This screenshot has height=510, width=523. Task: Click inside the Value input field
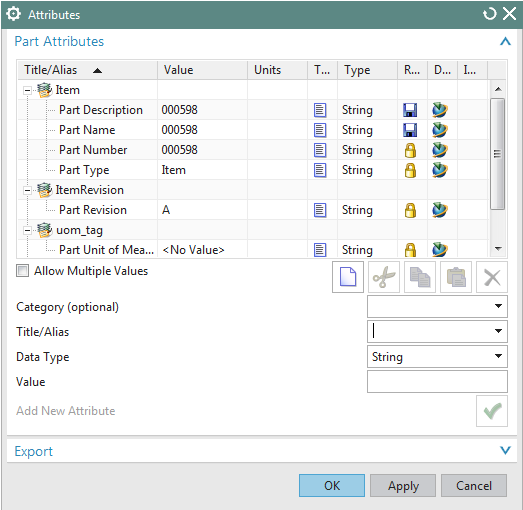437,382
